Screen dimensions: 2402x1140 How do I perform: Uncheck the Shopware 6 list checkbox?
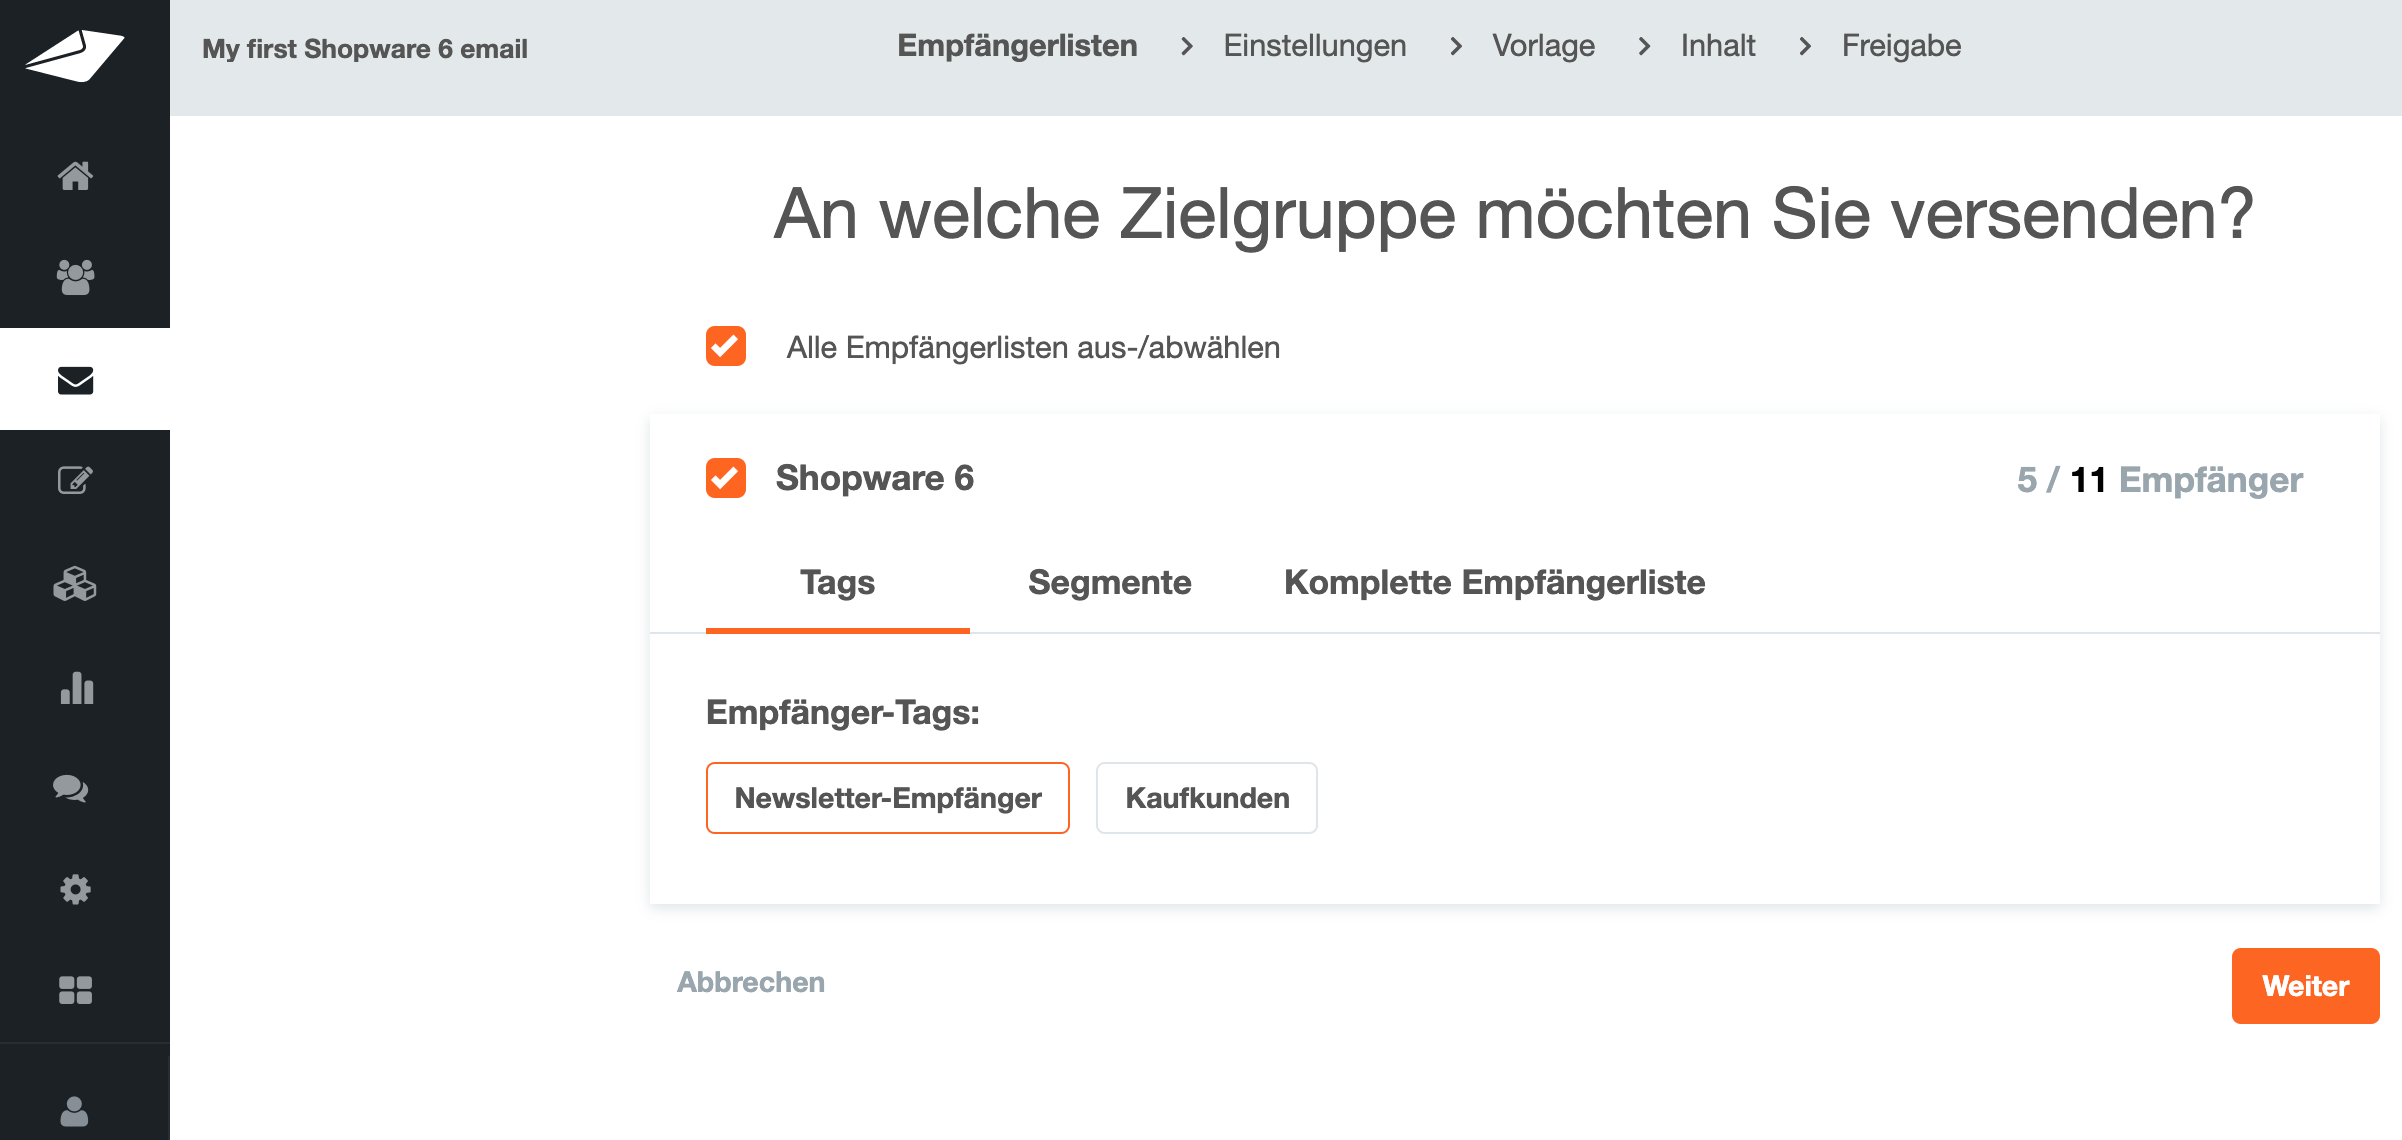pos(726,478)
